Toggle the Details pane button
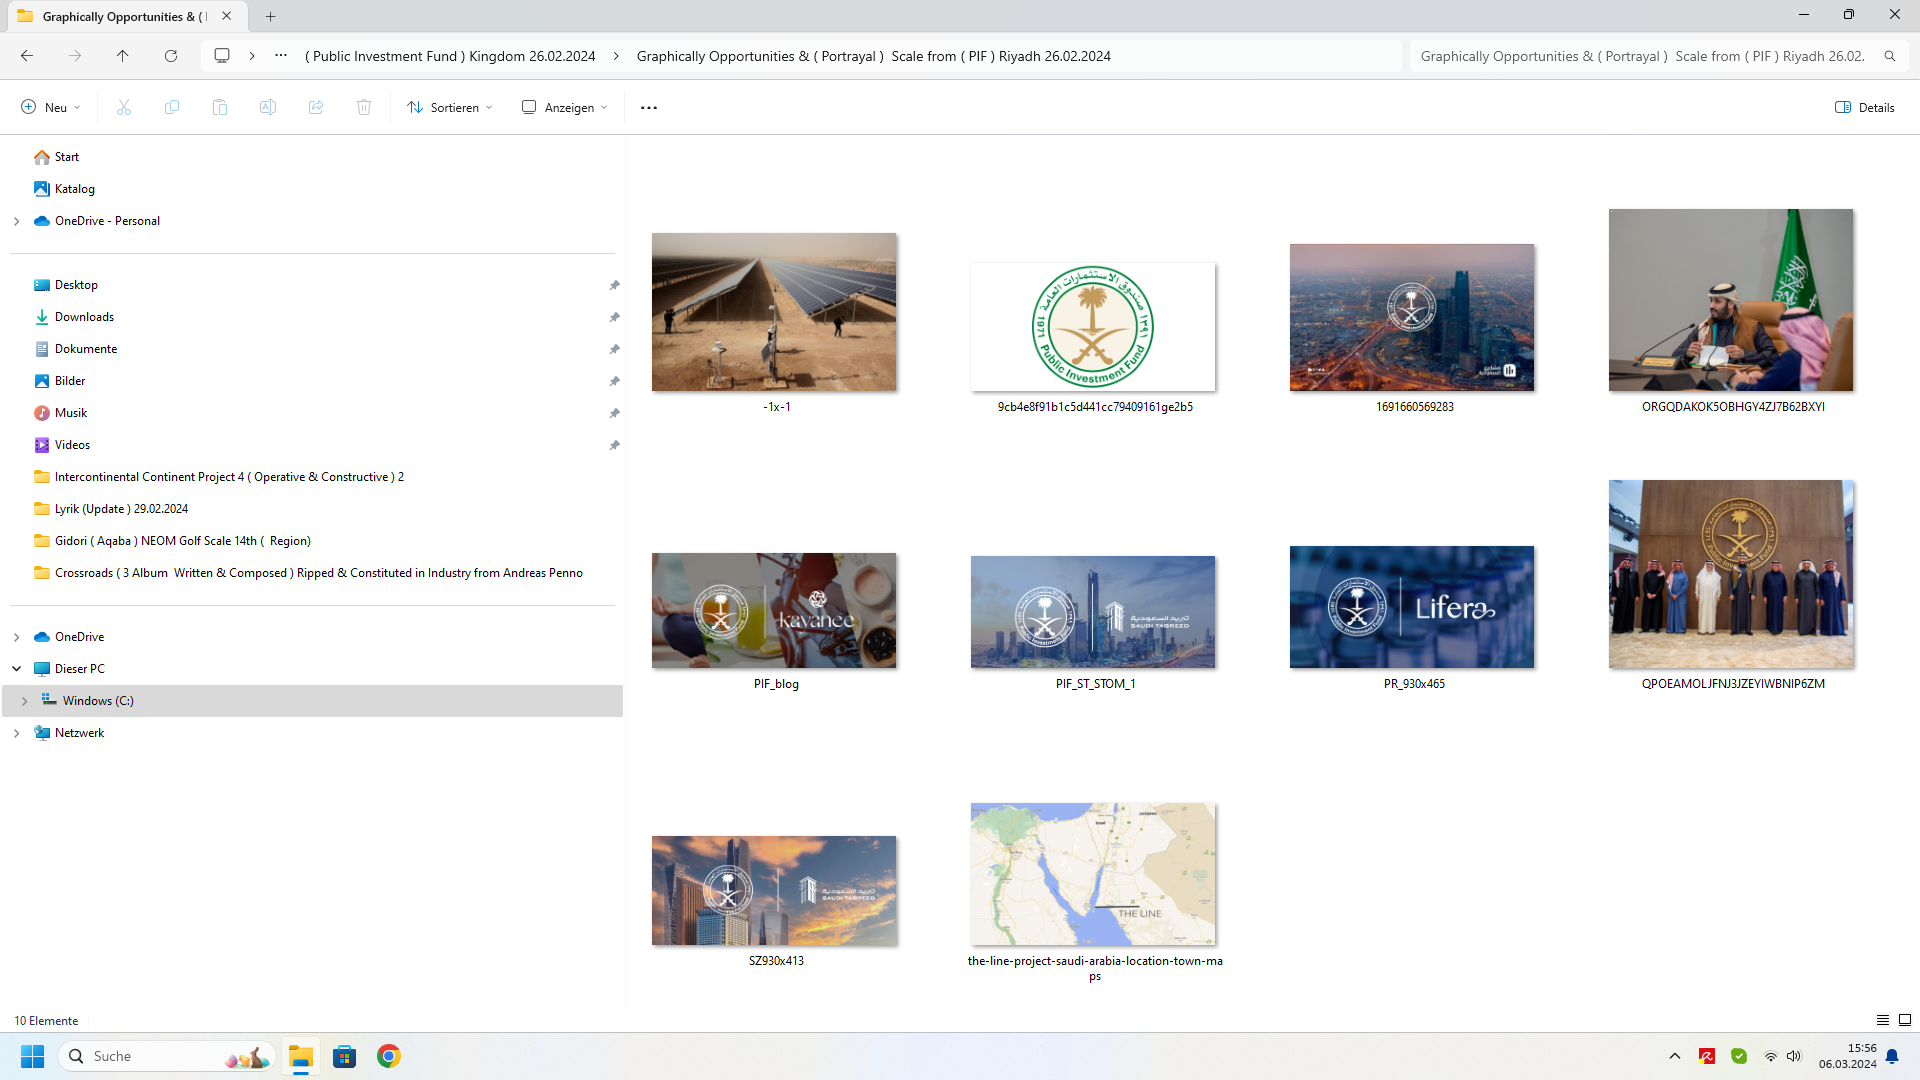1920x1080 pixels. pos(1865,107)
